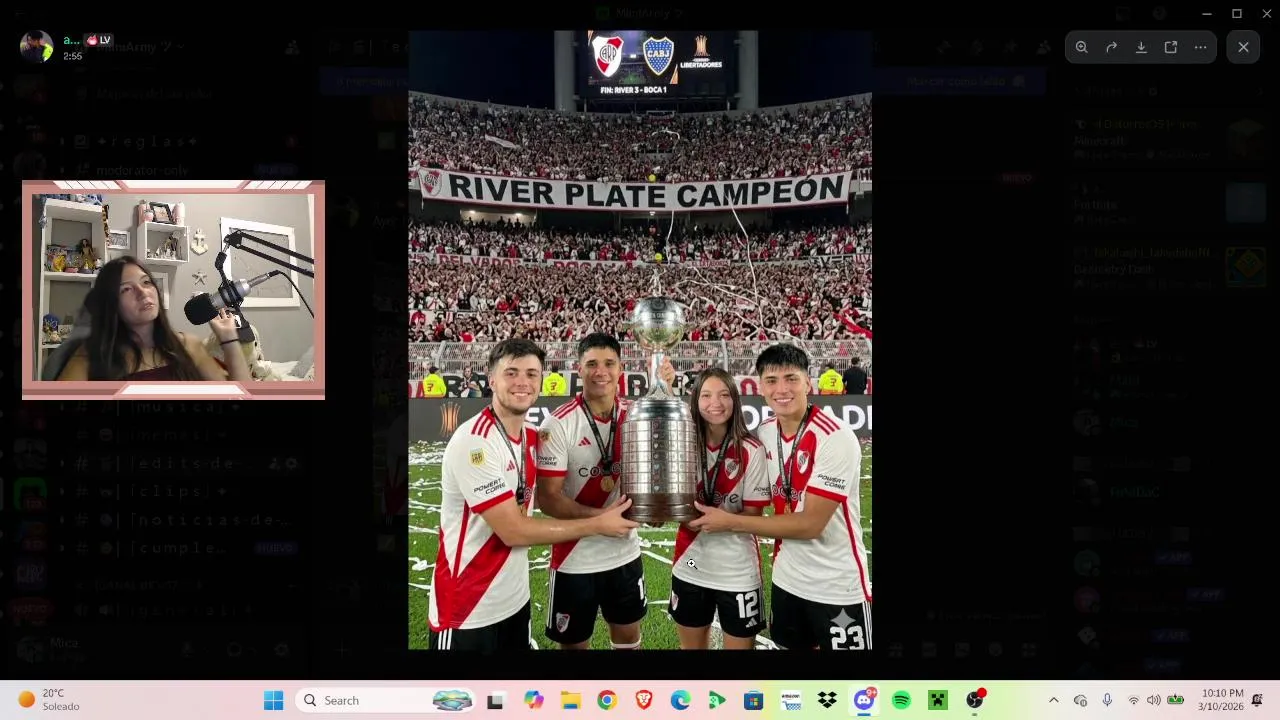Screen dimensions: 1280x720
Task: Open more options three-dots menu in viewer
Action: [x=1200, y=47]
